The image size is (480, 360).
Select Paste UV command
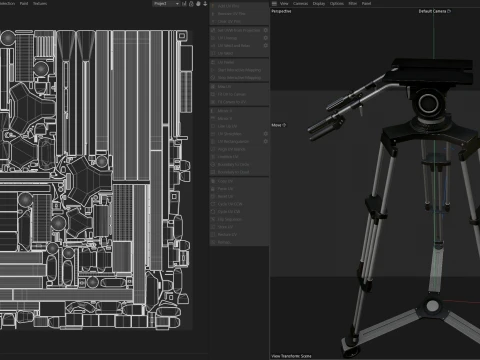[x=239, y=189]
